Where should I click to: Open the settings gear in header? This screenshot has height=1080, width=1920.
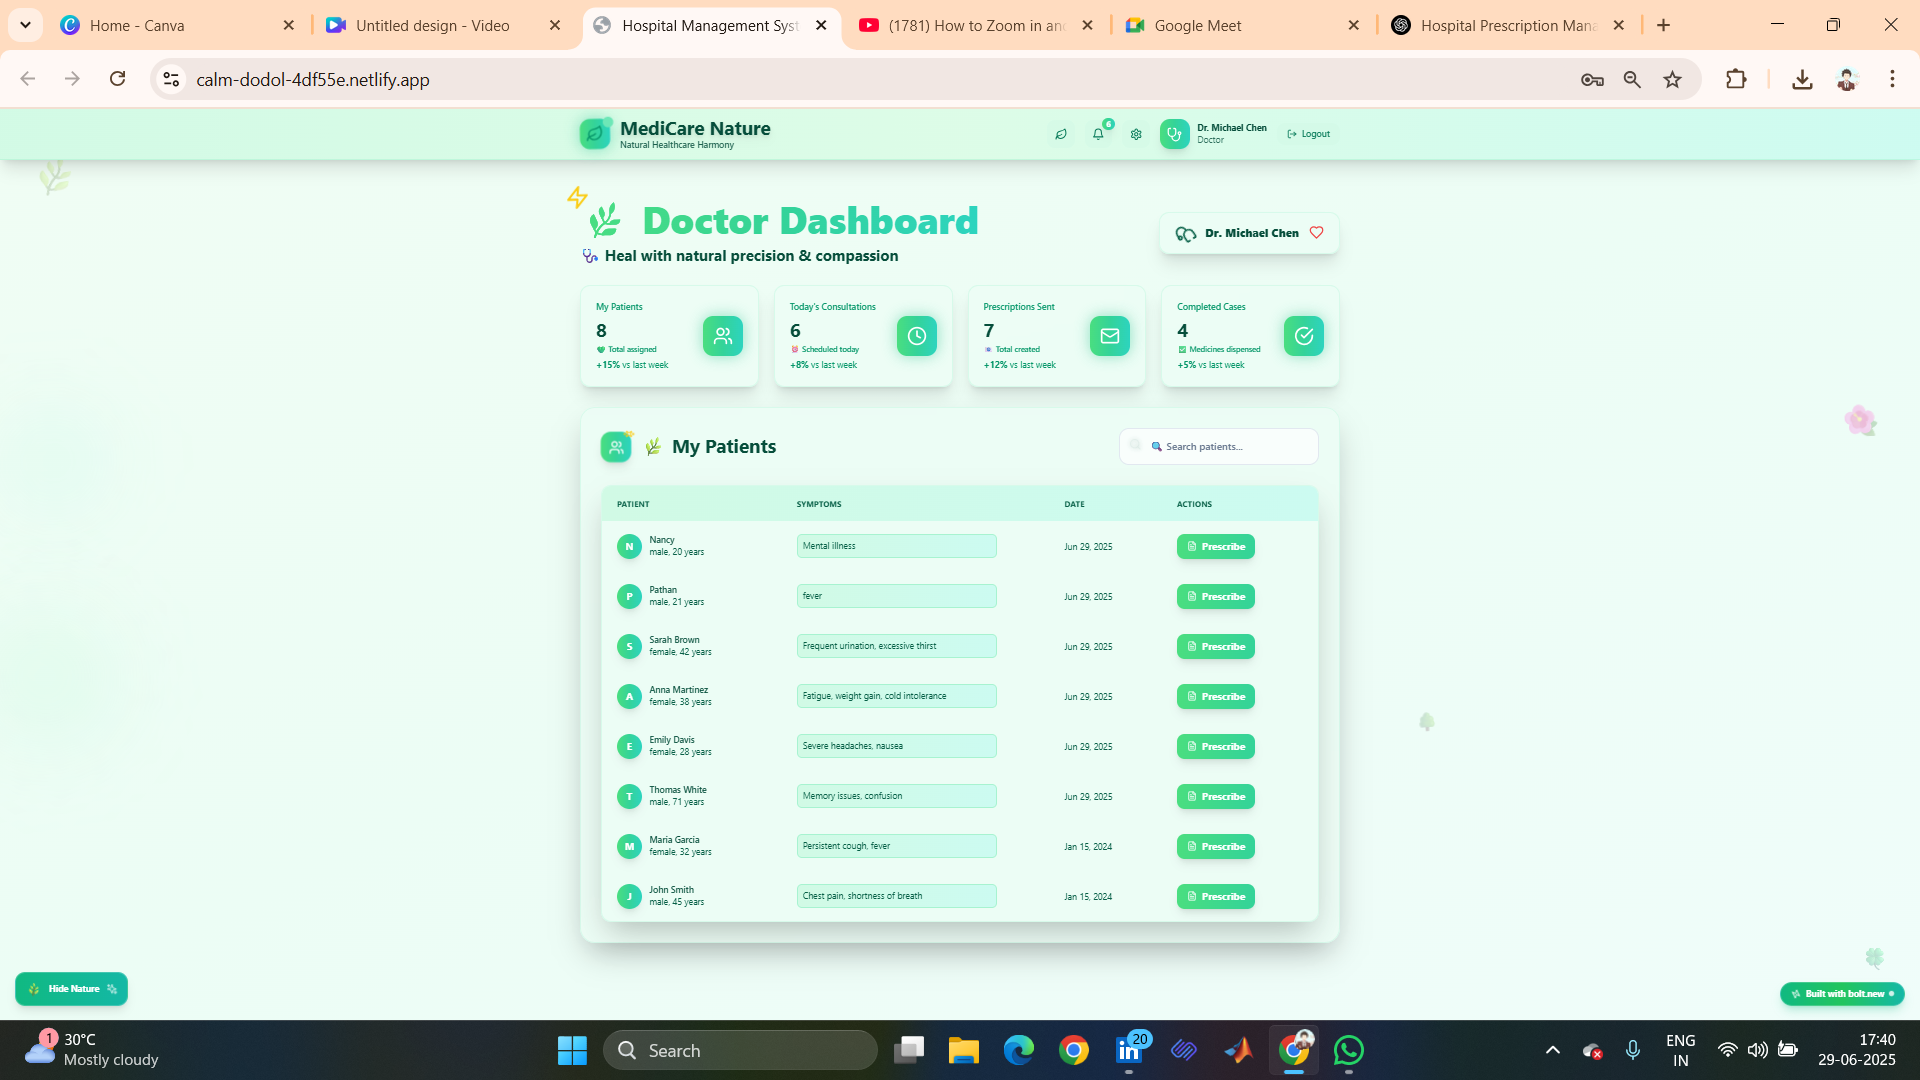click(x=1136, y=134)
